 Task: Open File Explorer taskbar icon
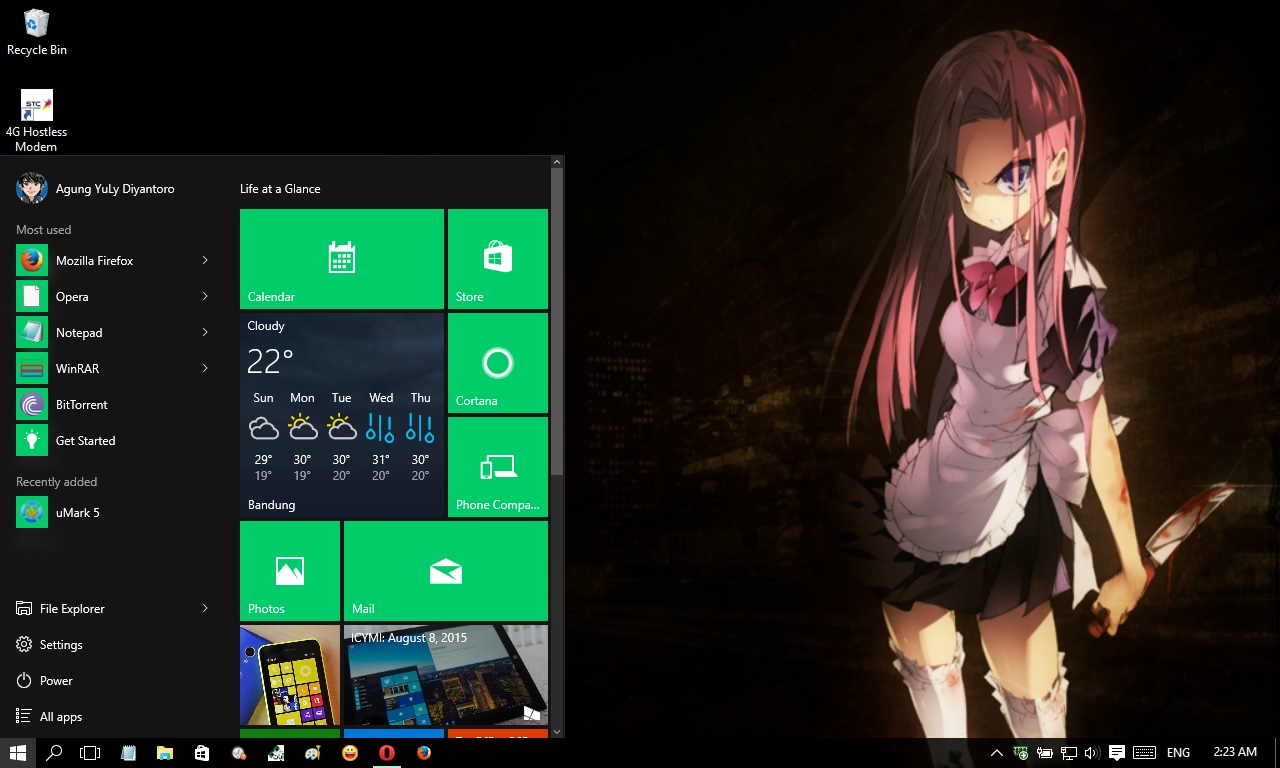tap(165, 753)
